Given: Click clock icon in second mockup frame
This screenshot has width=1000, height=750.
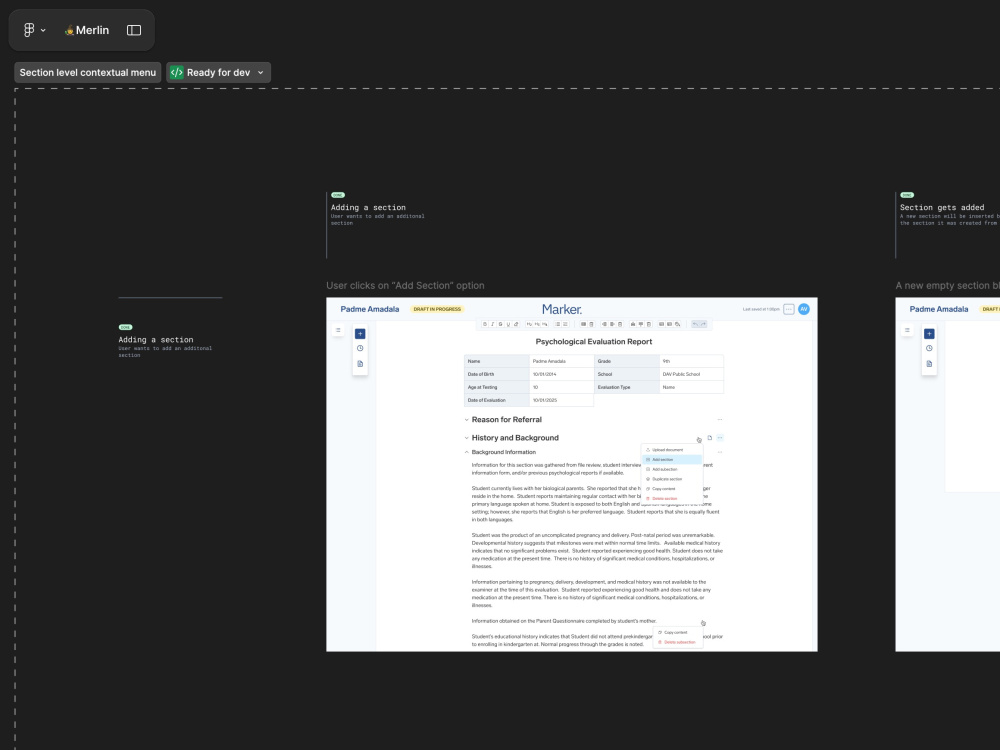Looking at the screenshot, I should [929, 348].
